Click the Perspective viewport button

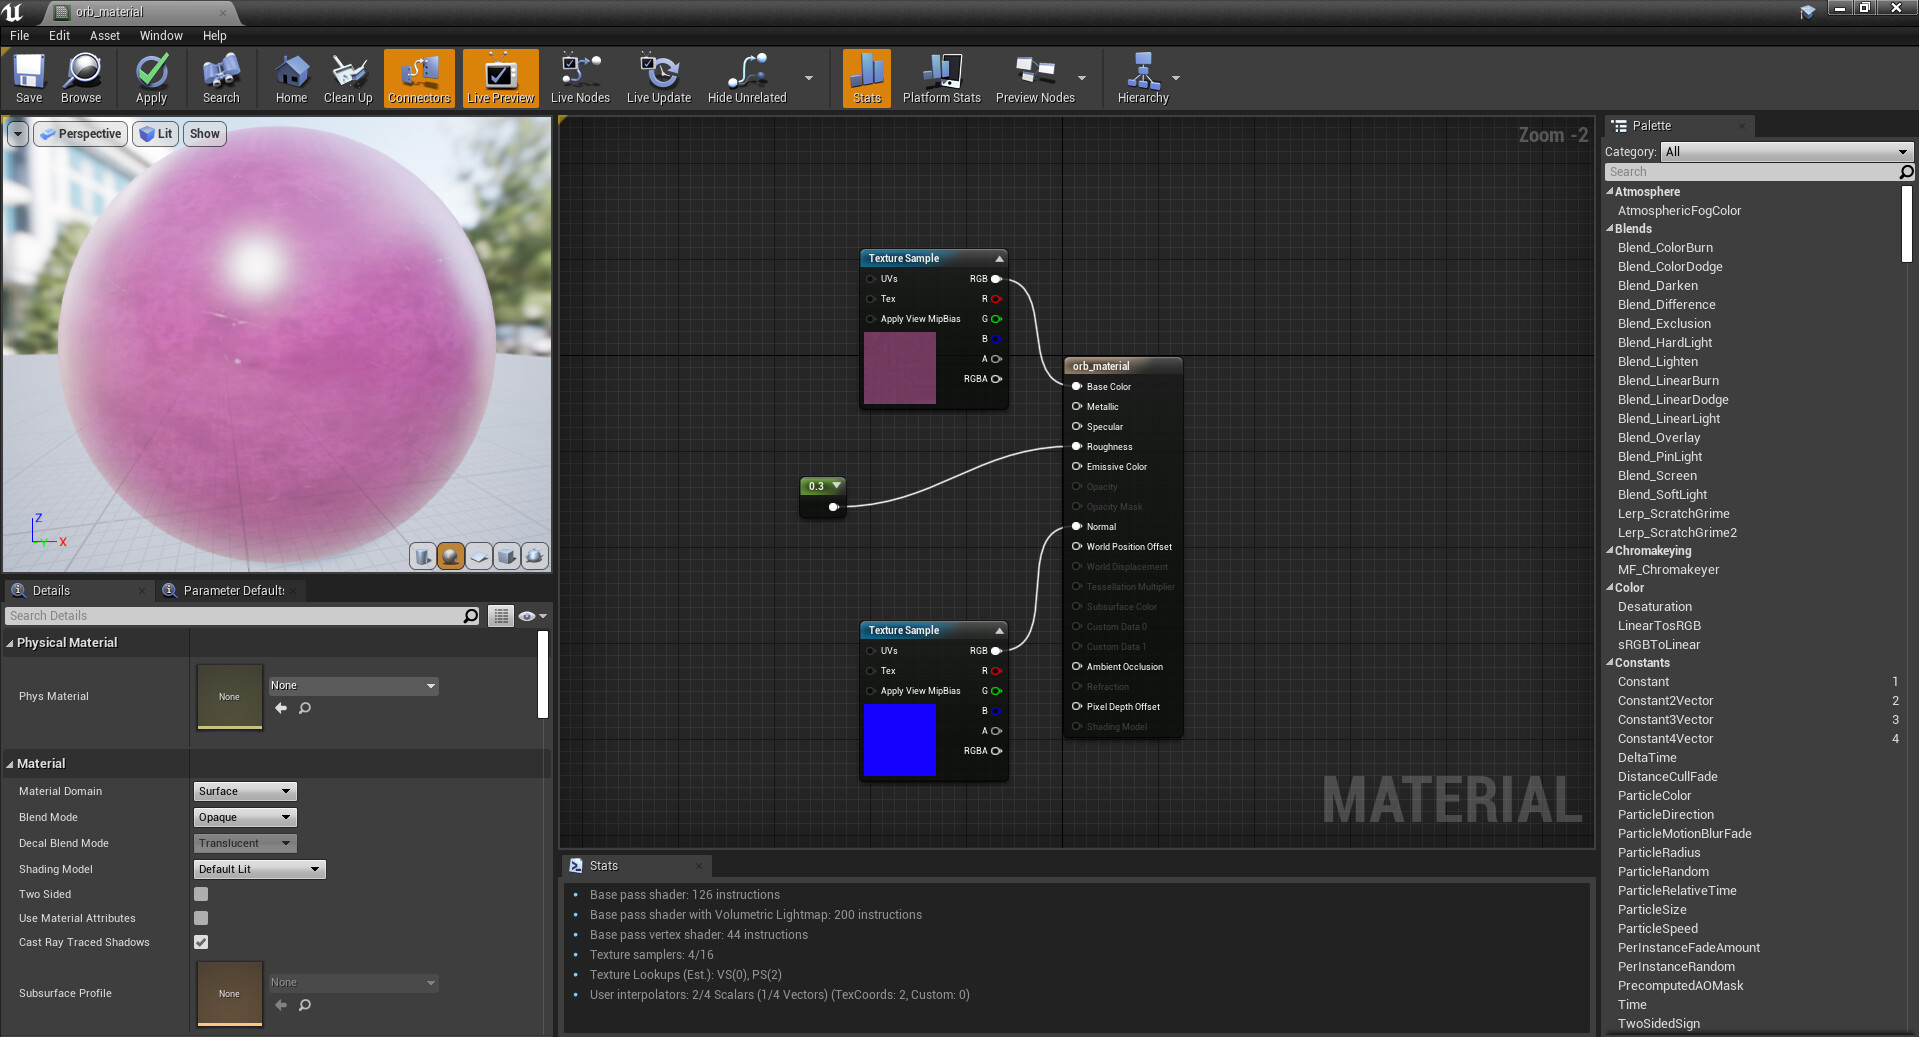point(81,134)
